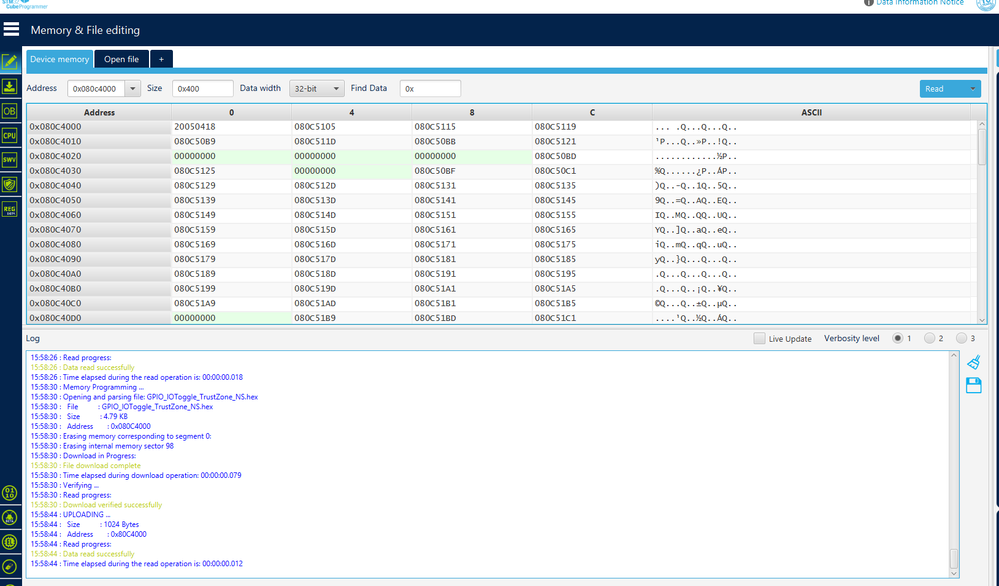Click memory table scroll down arrow
999x586 pixels.
982,320
